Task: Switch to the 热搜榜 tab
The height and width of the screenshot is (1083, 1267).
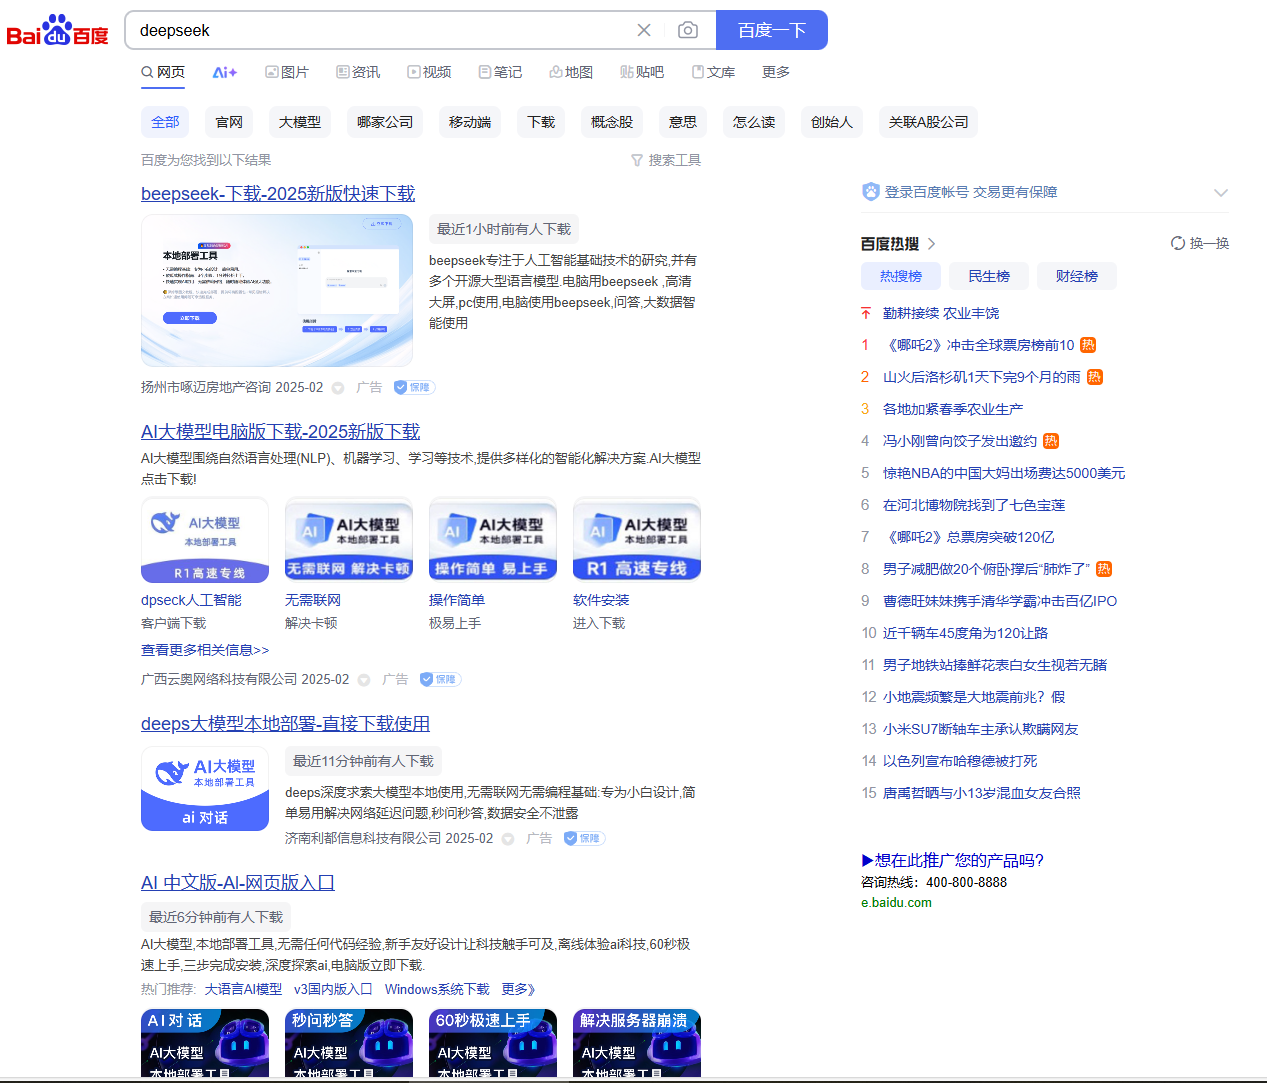Action: coord(901,276)
